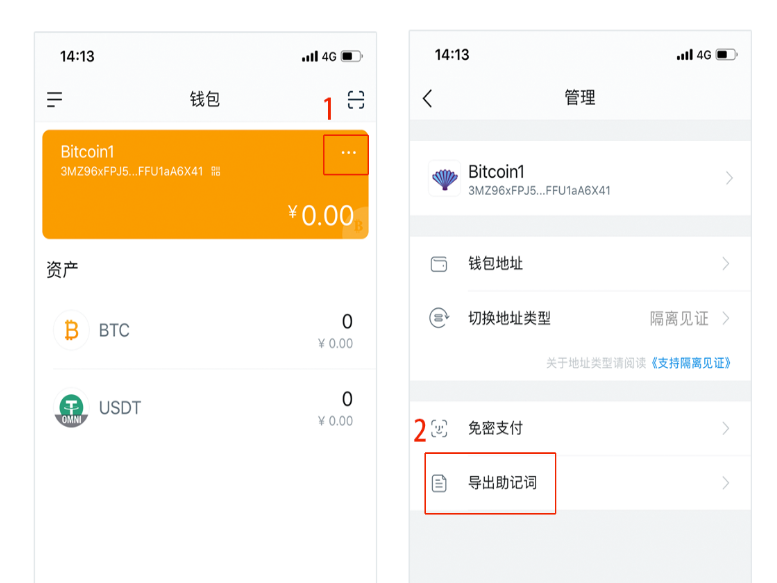This screenshot has height=583, width=777.
Task: Tap the face ID password-free payment icon
Action: click(x=439, y=428)
